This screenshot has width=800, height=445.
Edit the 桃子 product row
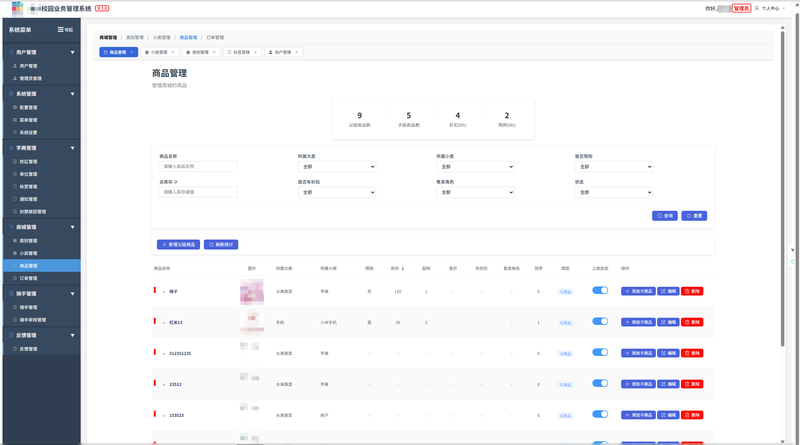(668, 291)
